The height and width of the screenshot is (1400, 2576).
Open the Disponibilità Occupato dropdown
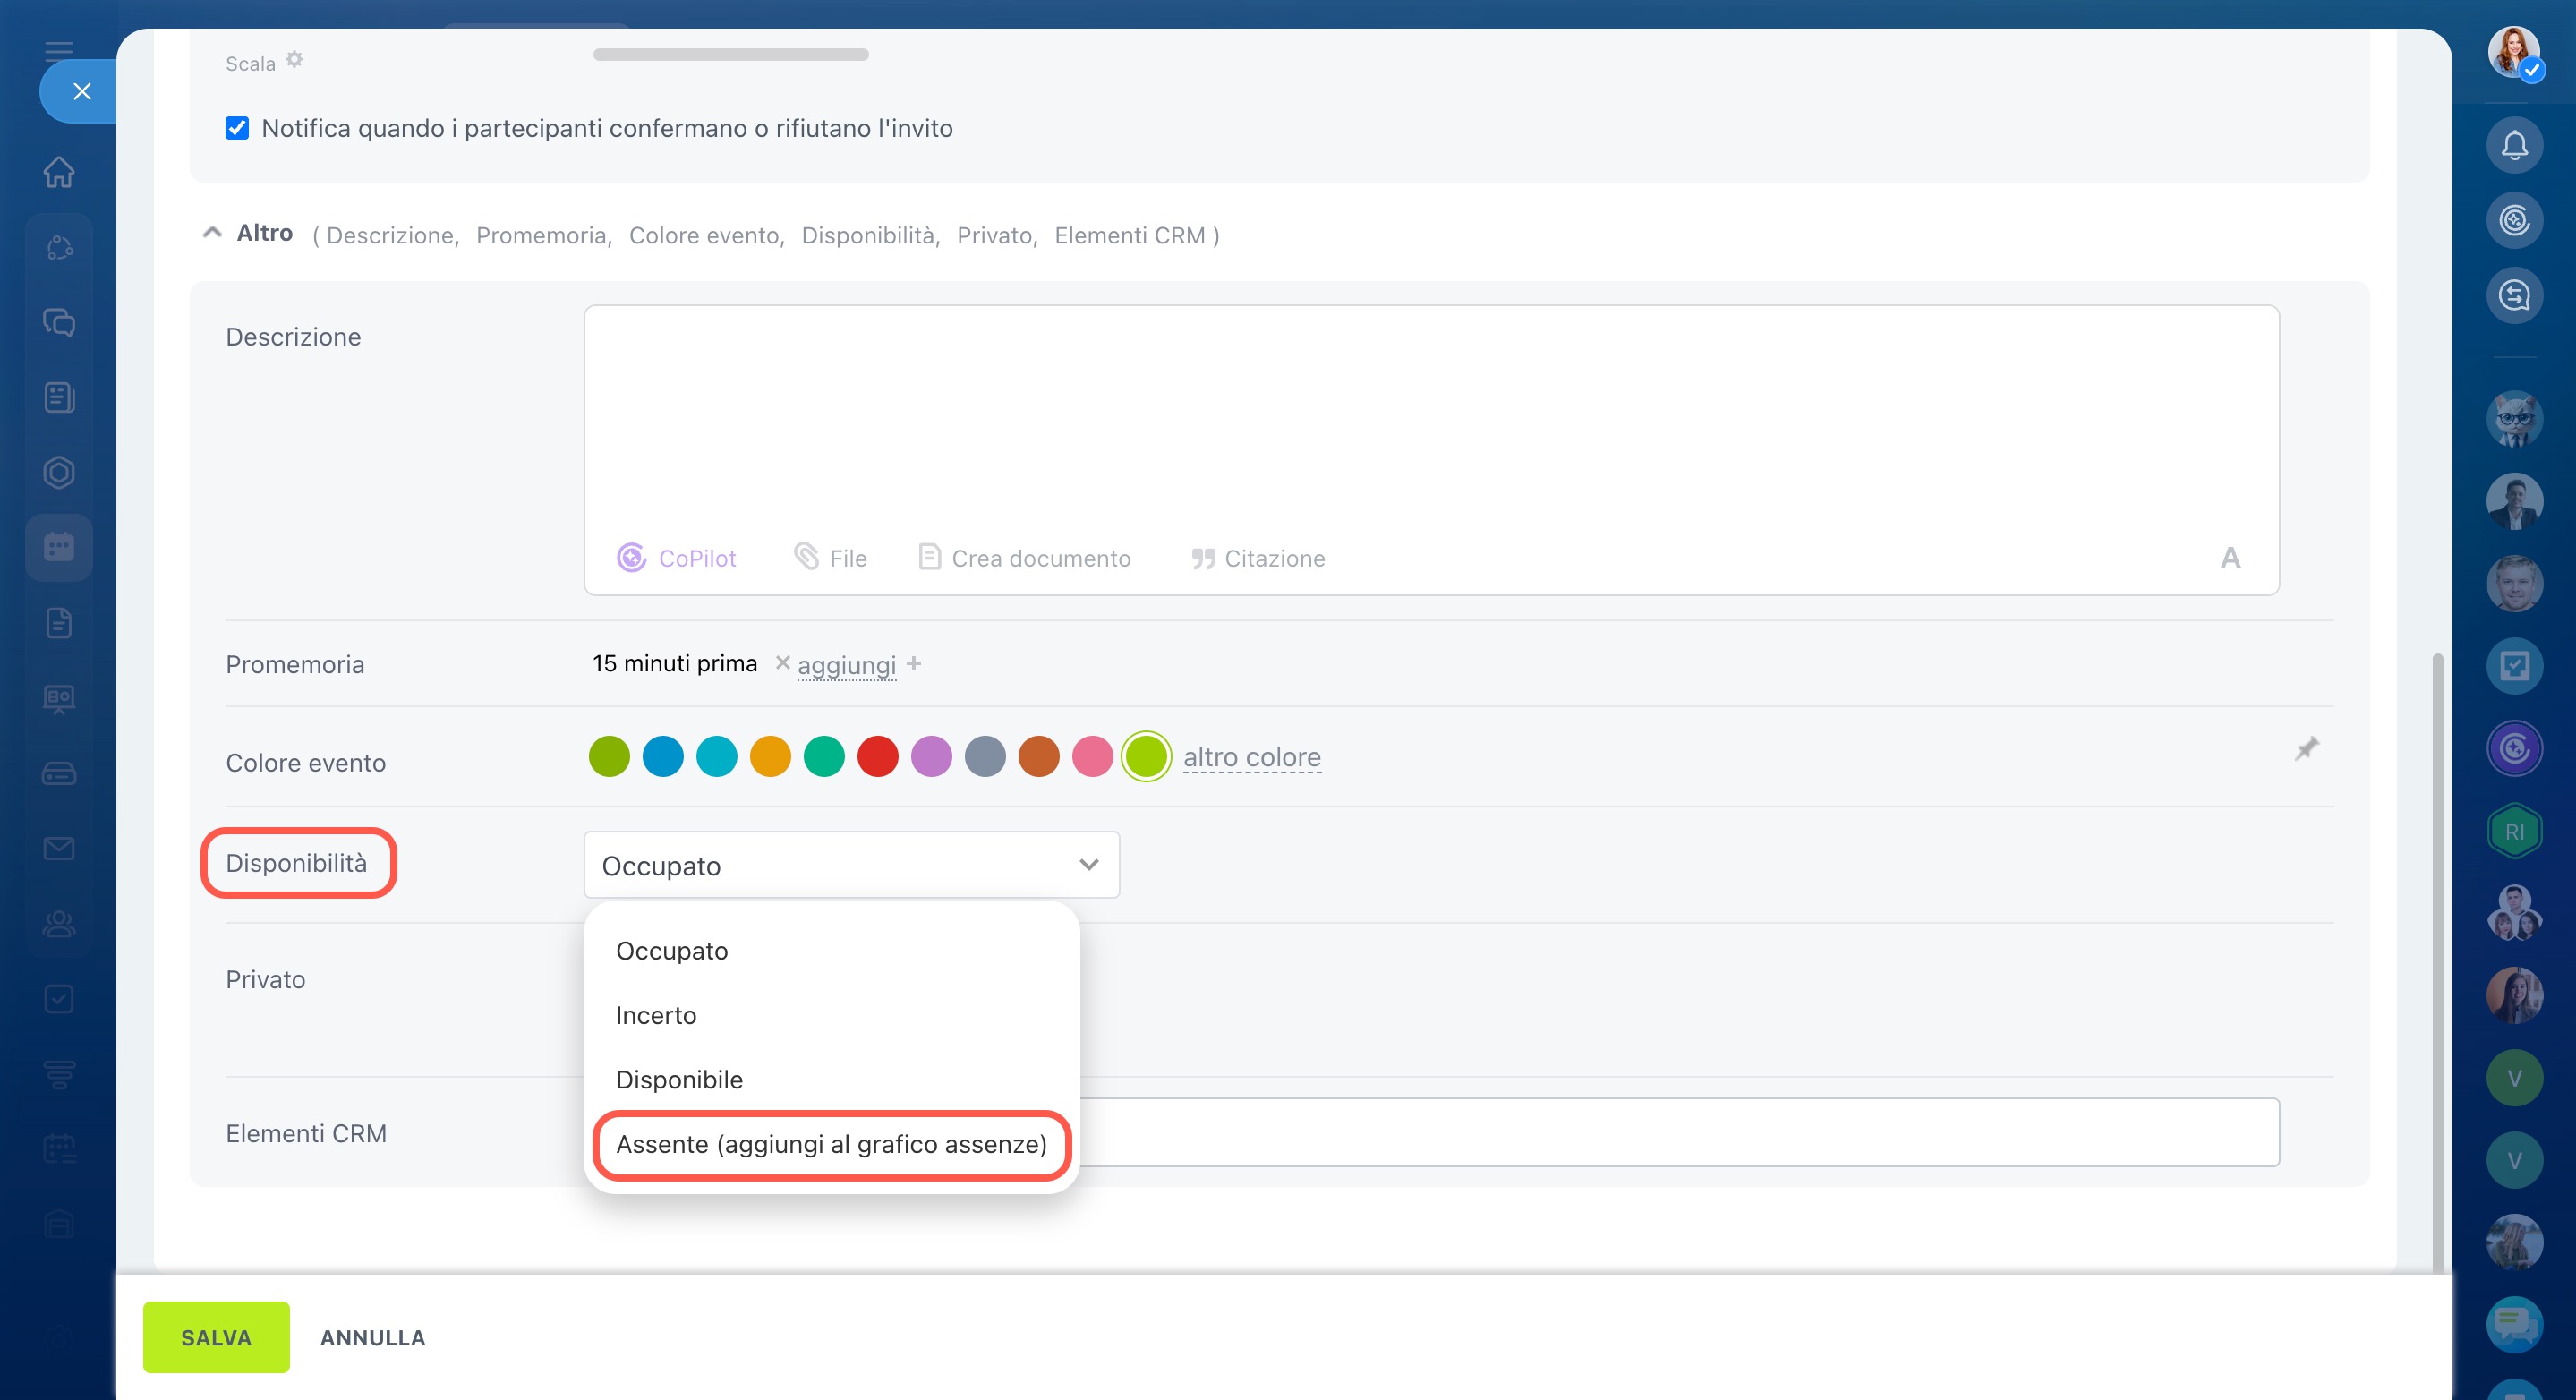pyautogui.click(x=851, y=865)
